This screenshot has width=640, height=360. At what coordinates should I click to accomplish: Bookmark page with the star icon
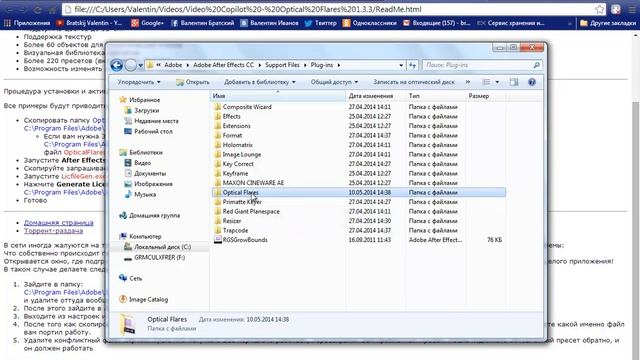click(600, 9)
